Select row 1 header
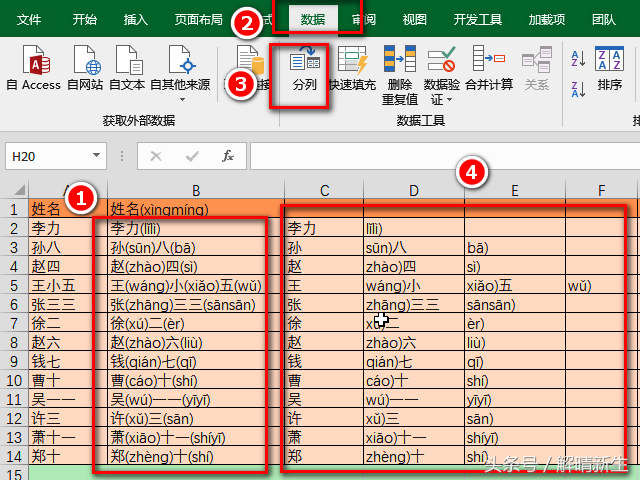The width and height of the screenshot is (640, 480). 14,209
